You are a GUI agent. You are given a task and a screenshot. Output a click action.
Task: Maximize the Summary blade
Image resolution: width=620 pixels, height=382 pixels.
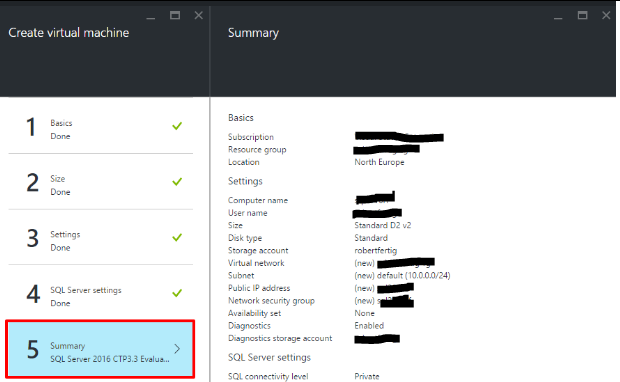[x=582, y=15]
